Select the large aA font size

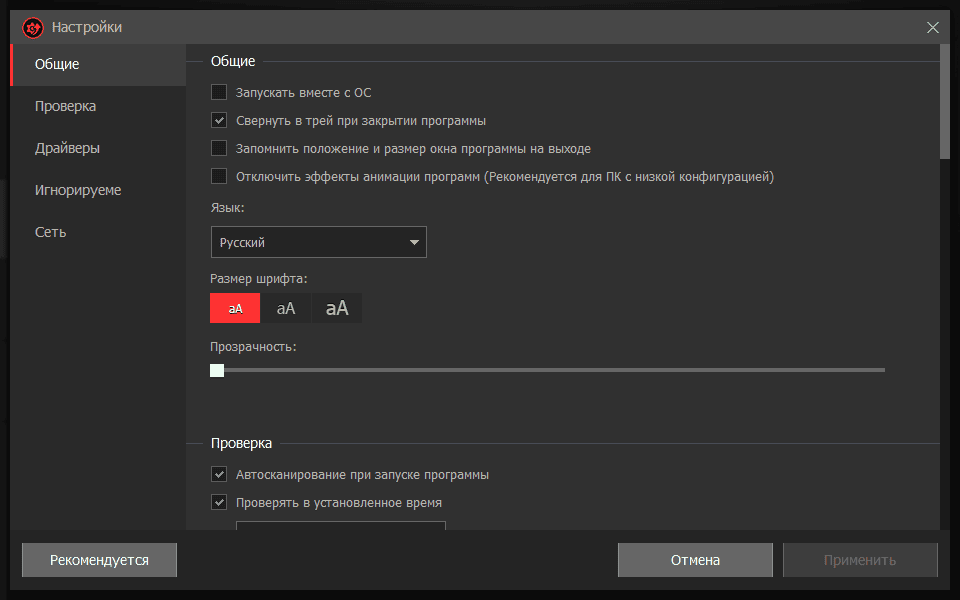click(x=337, y=308)
